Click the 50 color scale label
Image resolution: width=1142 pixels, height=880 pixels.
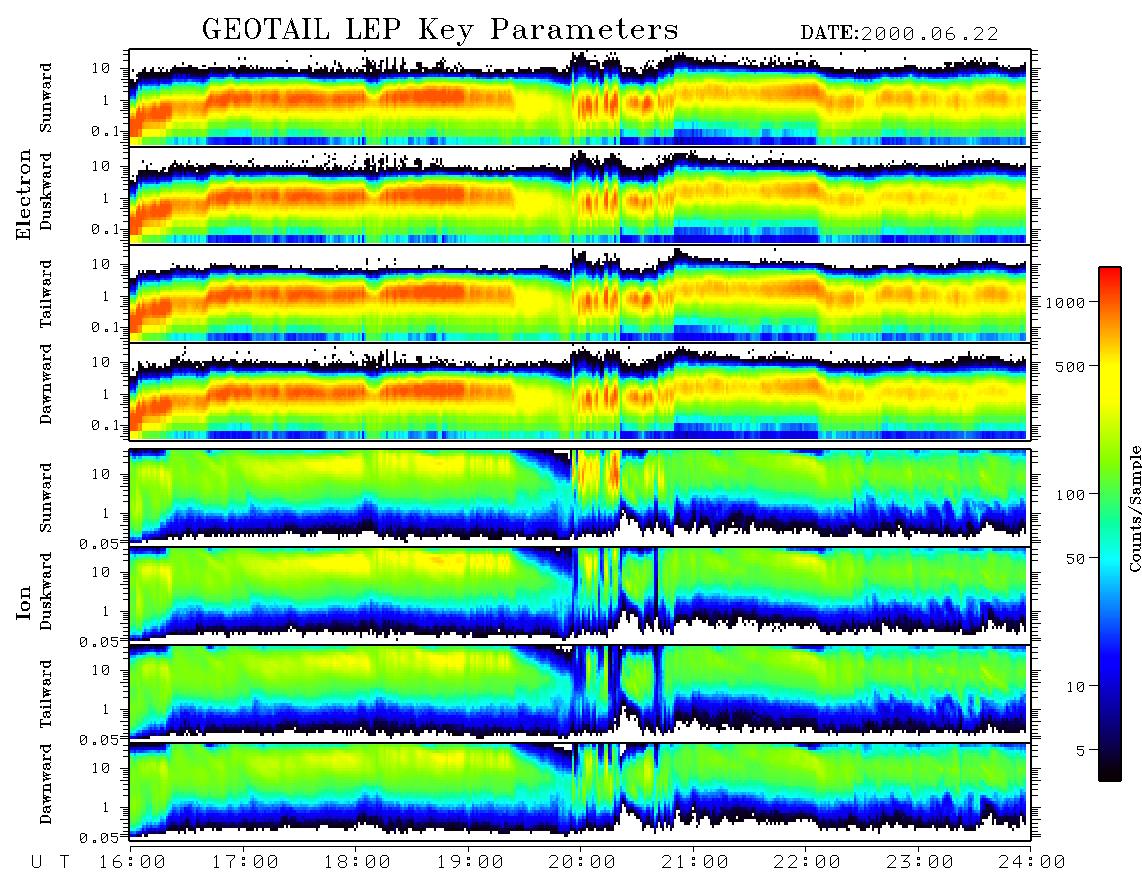point(1075,559)
